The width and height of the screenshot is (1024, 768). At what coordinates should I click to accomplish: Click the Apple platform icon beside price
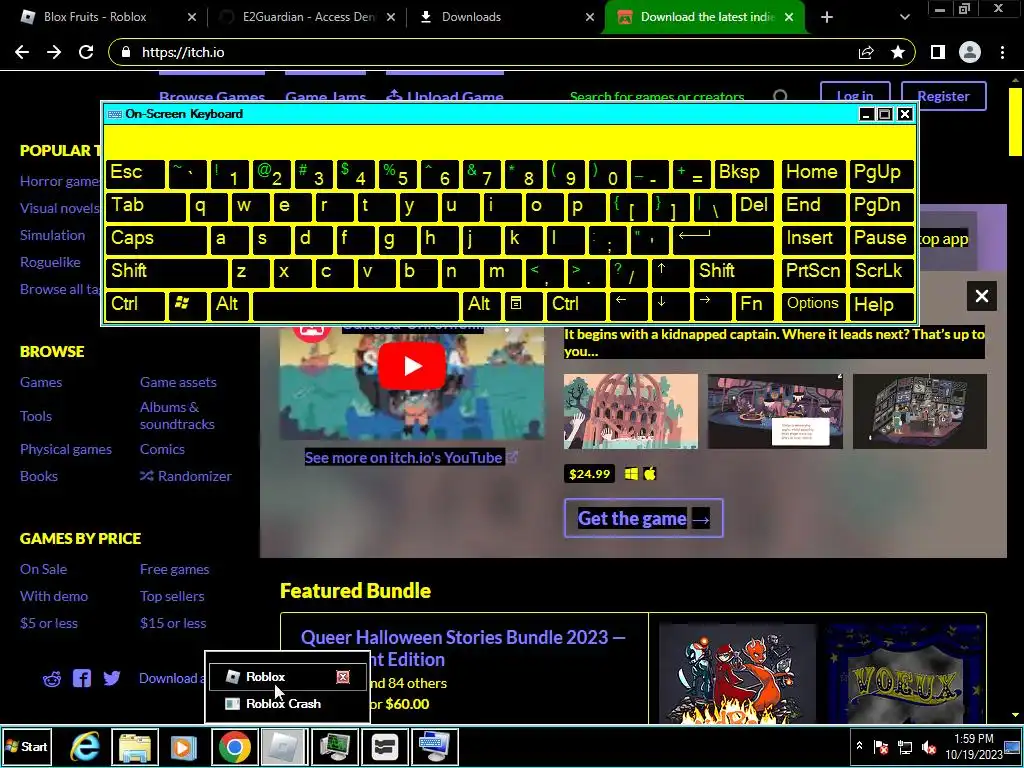(x=650, y=474)
